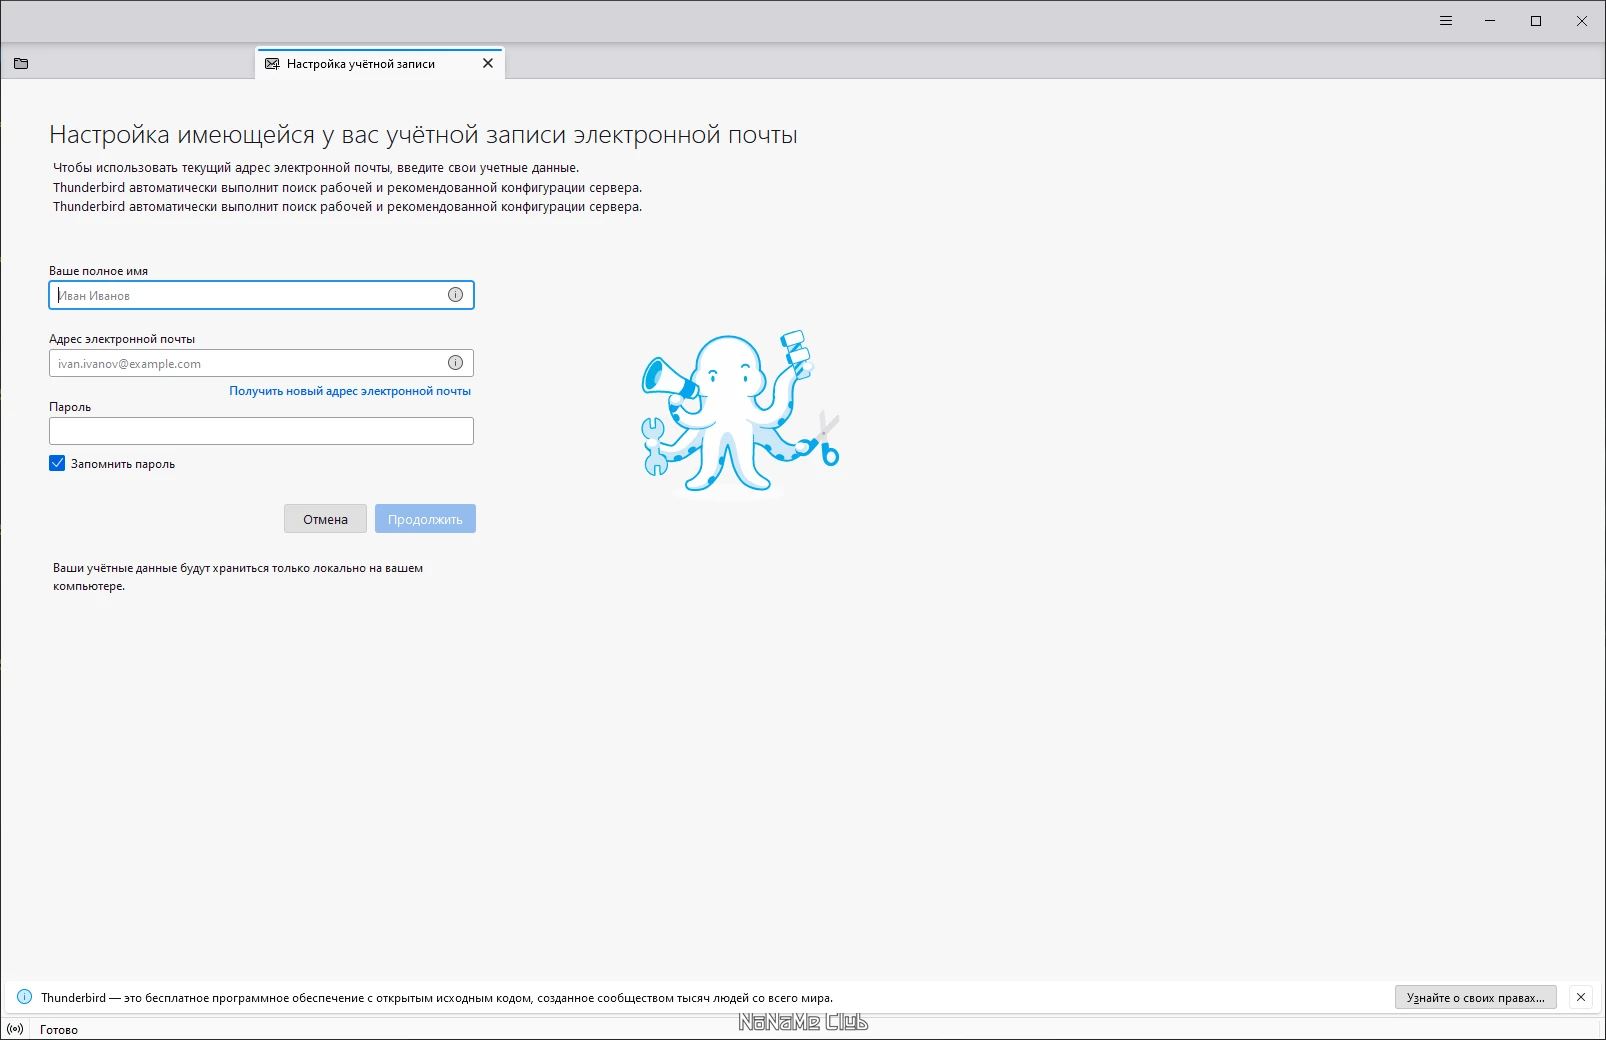1606x1040 pixels.
Task: Open the folder tab icon
Action: (21, 64)
